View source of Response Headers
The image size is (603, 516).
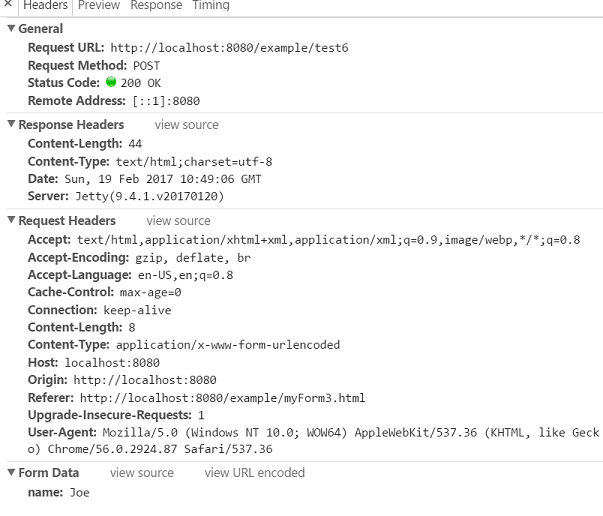click(x=186, y=125)
